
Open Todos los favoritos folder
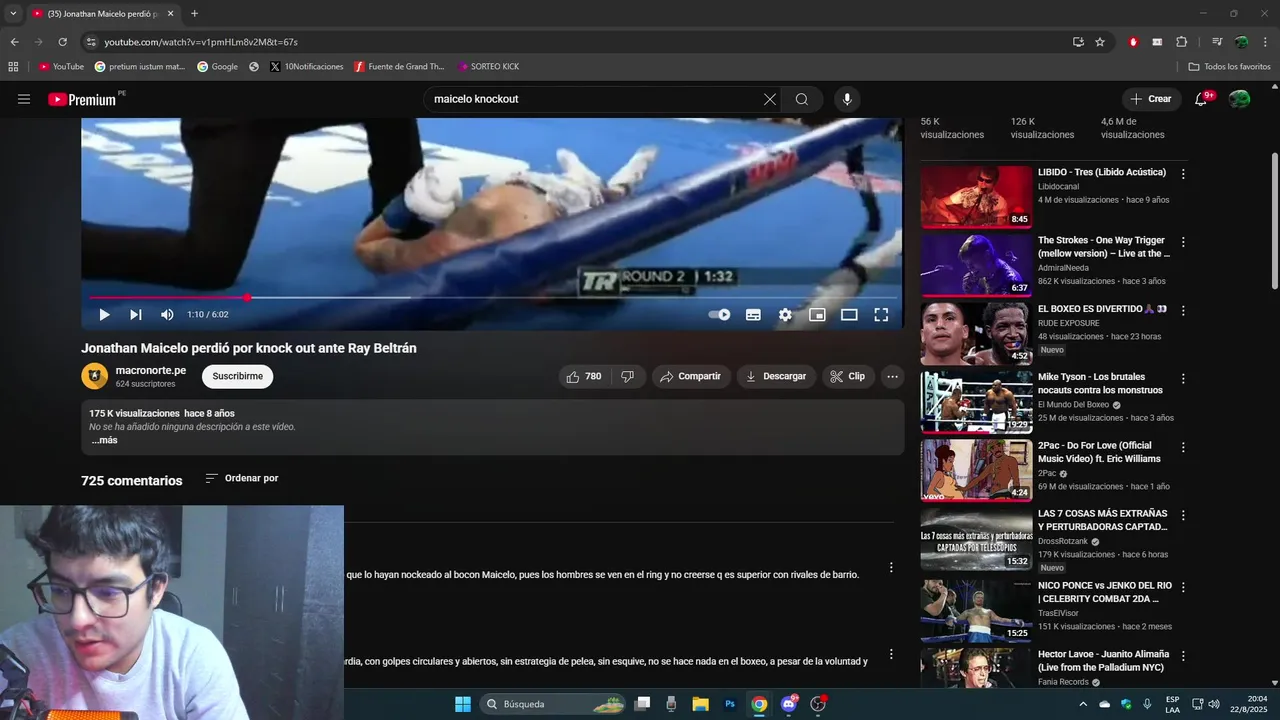(x=1229, y=67)
